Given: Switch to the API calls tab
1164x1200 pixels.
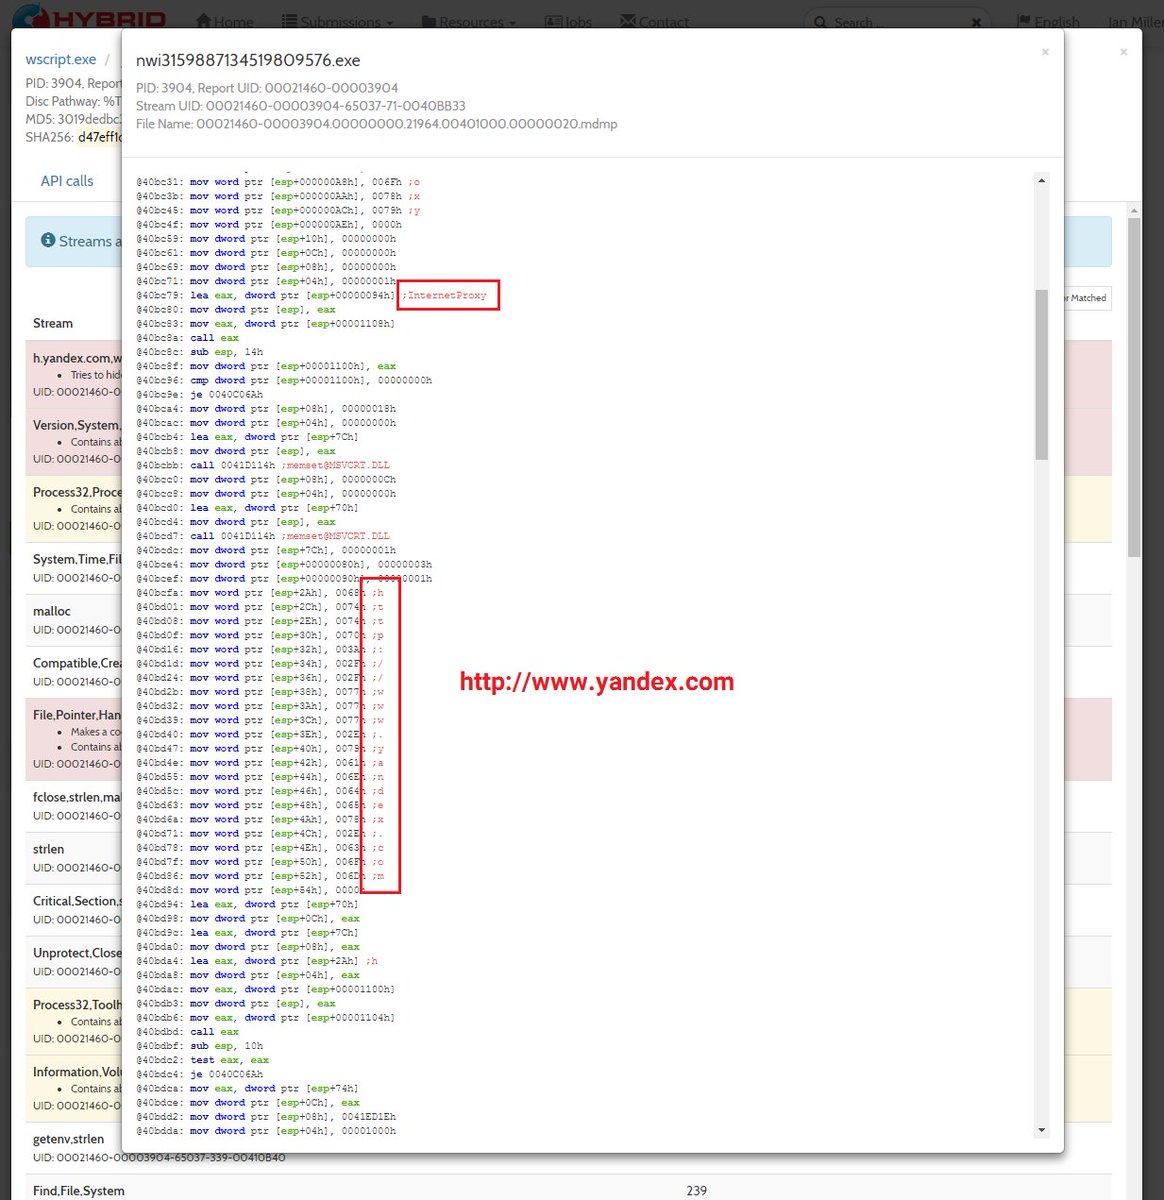Looking at the screenshot, I should pyautogui.click(x=67, y=181).
